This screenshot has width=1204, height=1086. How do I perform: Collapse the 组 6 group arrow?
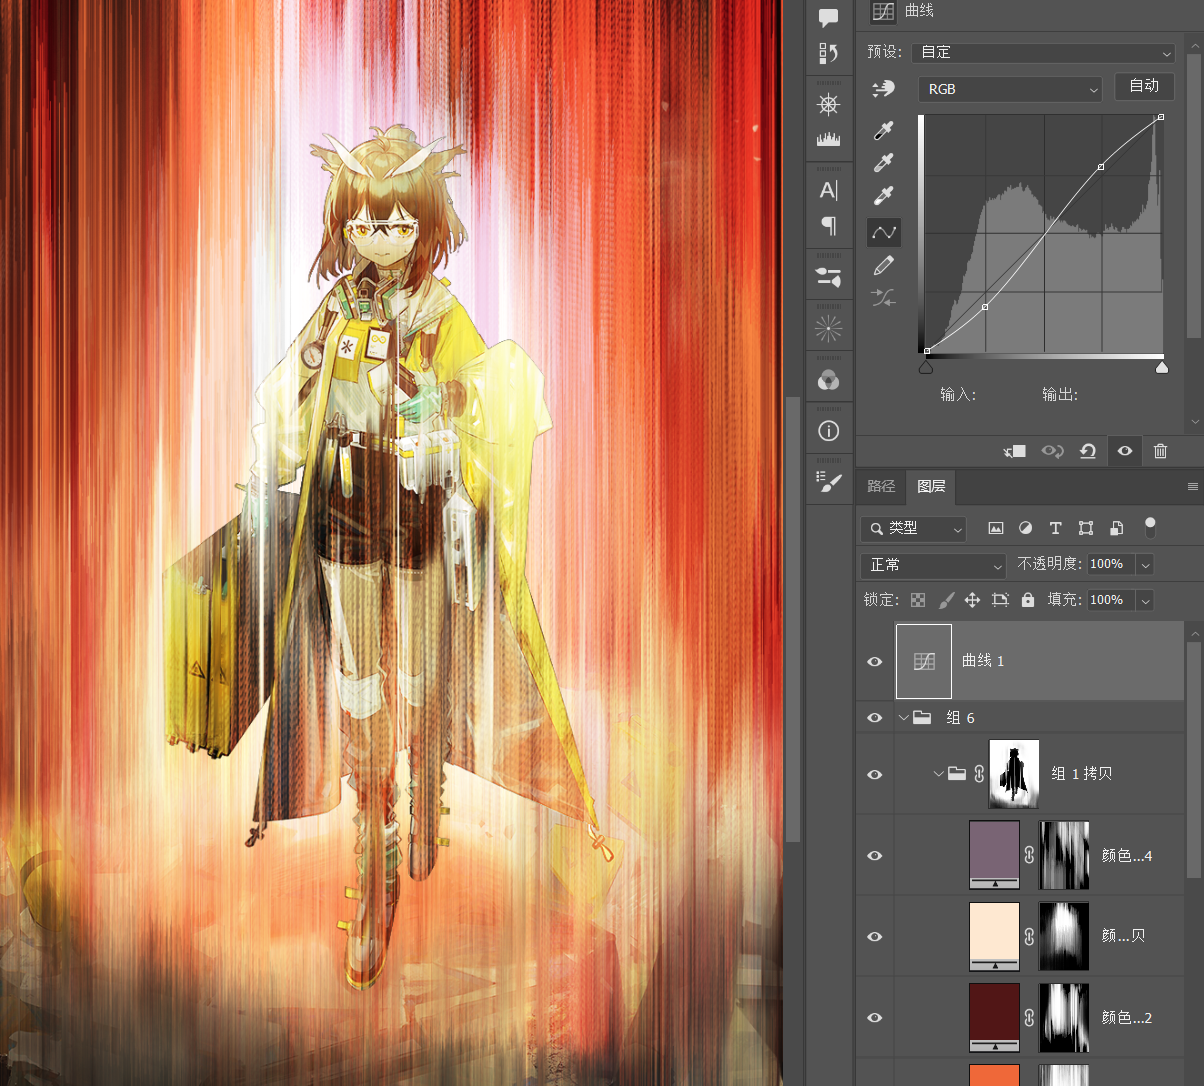coord(904,718)
